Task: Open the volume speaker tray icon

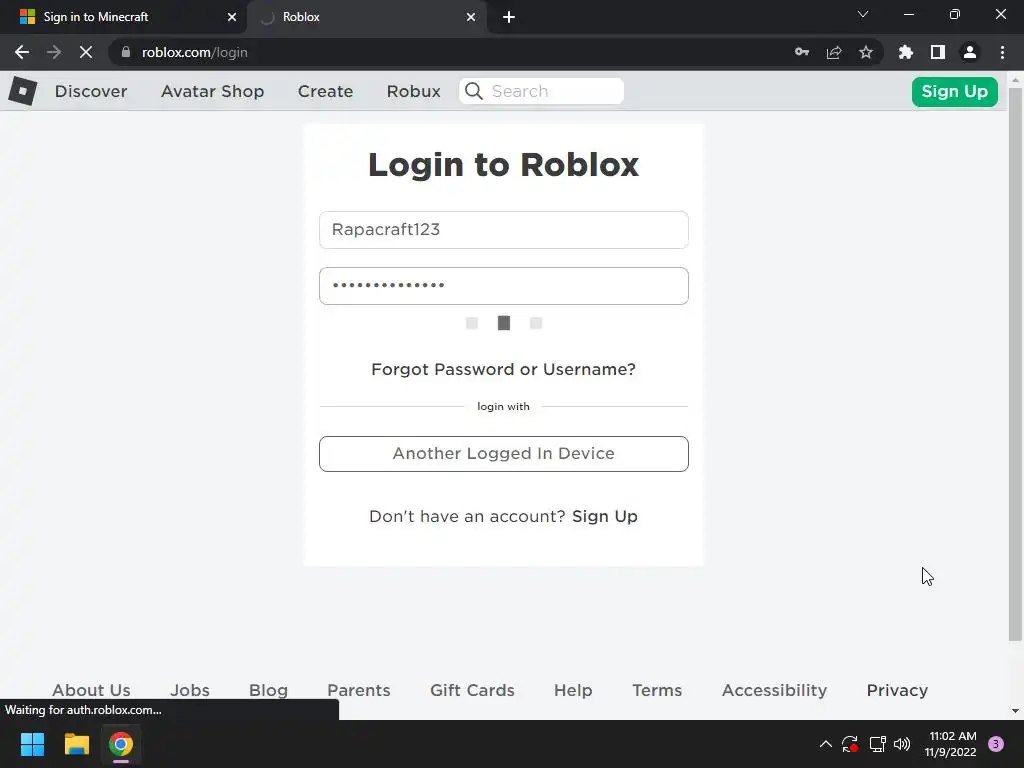Action: coord(902,744)
